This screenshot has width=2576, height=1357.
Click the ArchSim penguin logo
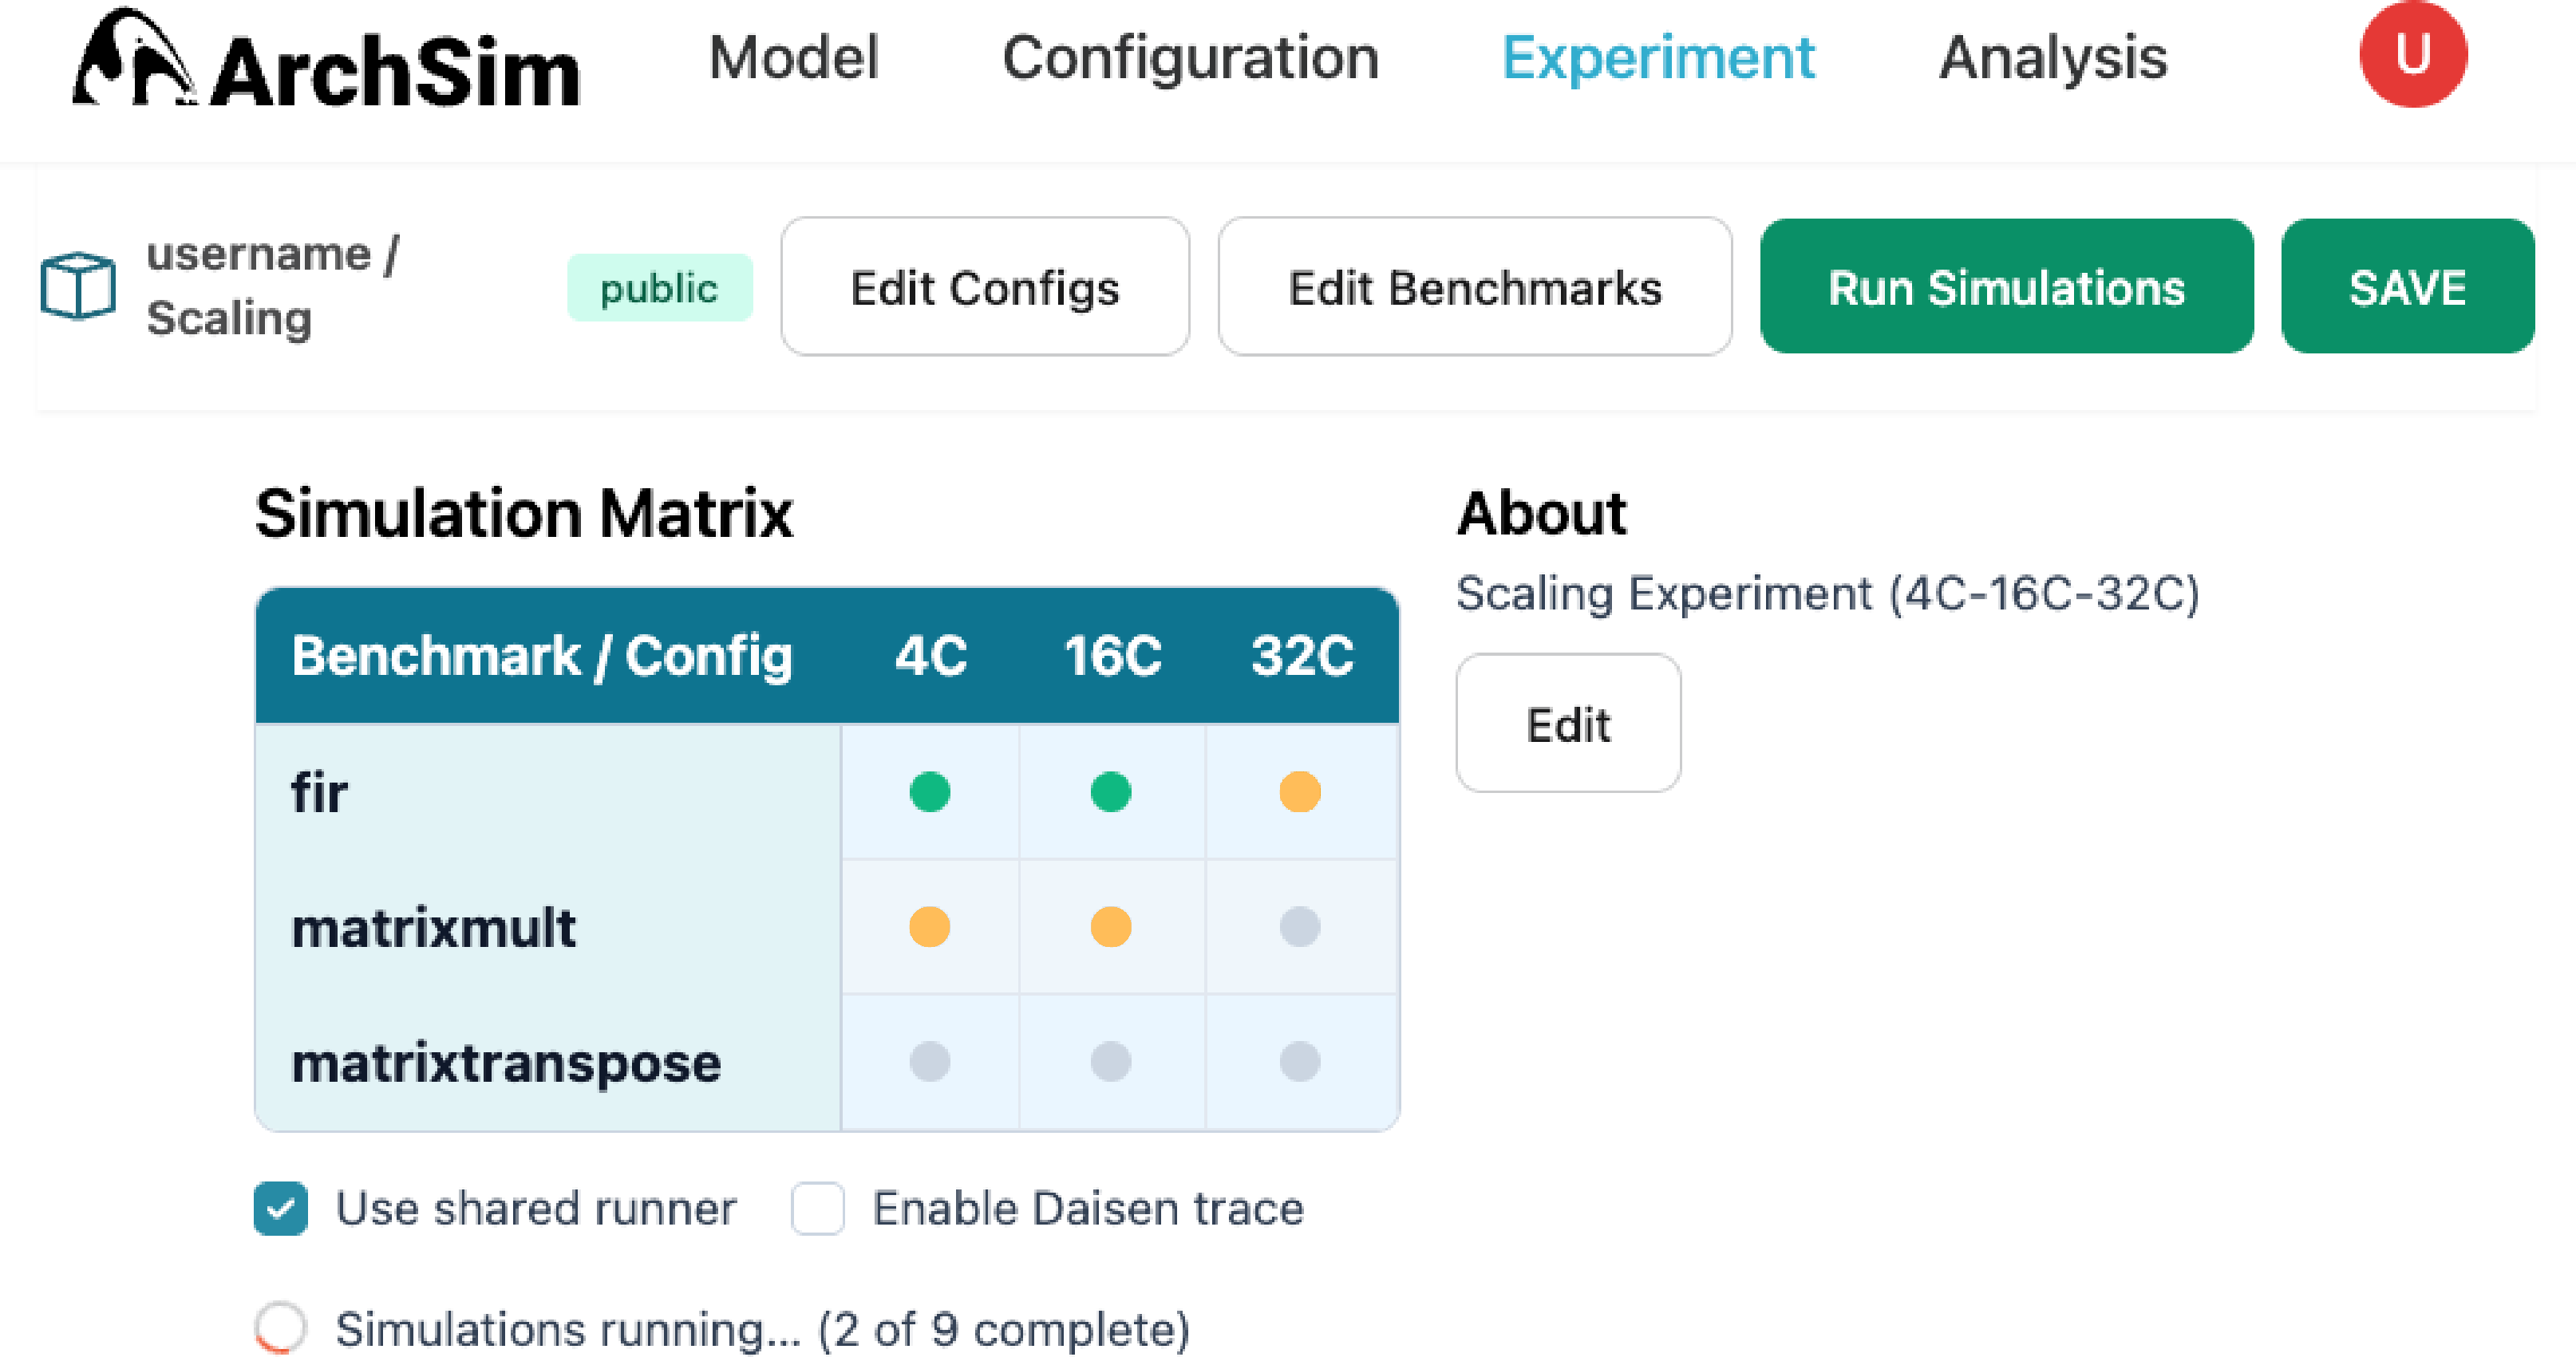pyautogui.click(x=134, y=57)
